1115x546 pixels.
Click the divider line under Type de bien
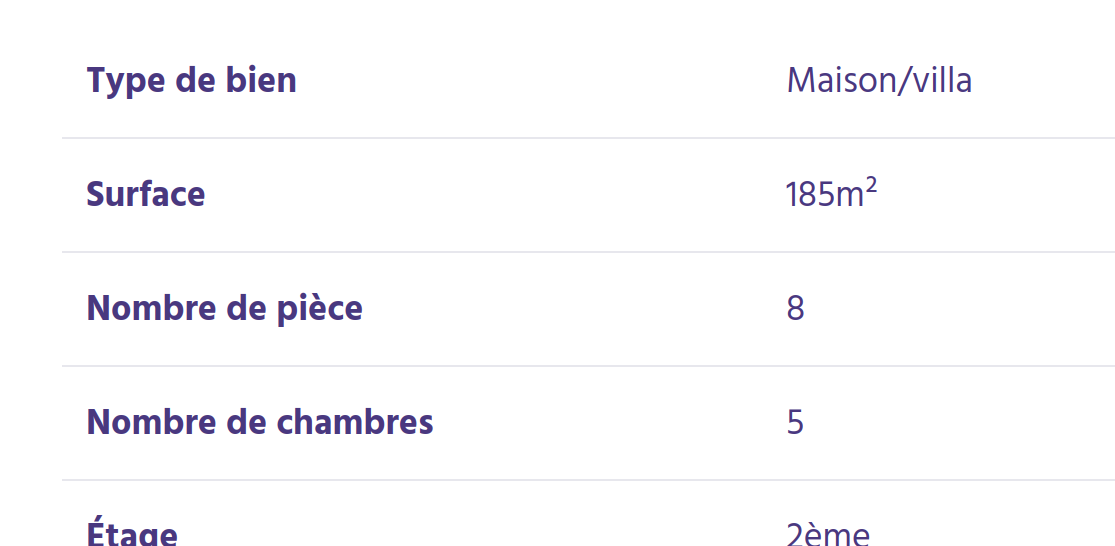point(588,138)
